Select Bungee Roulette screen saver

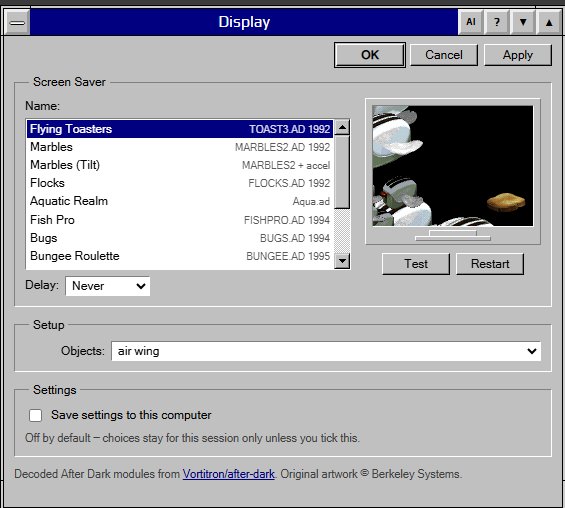click(x=180, y=256)
